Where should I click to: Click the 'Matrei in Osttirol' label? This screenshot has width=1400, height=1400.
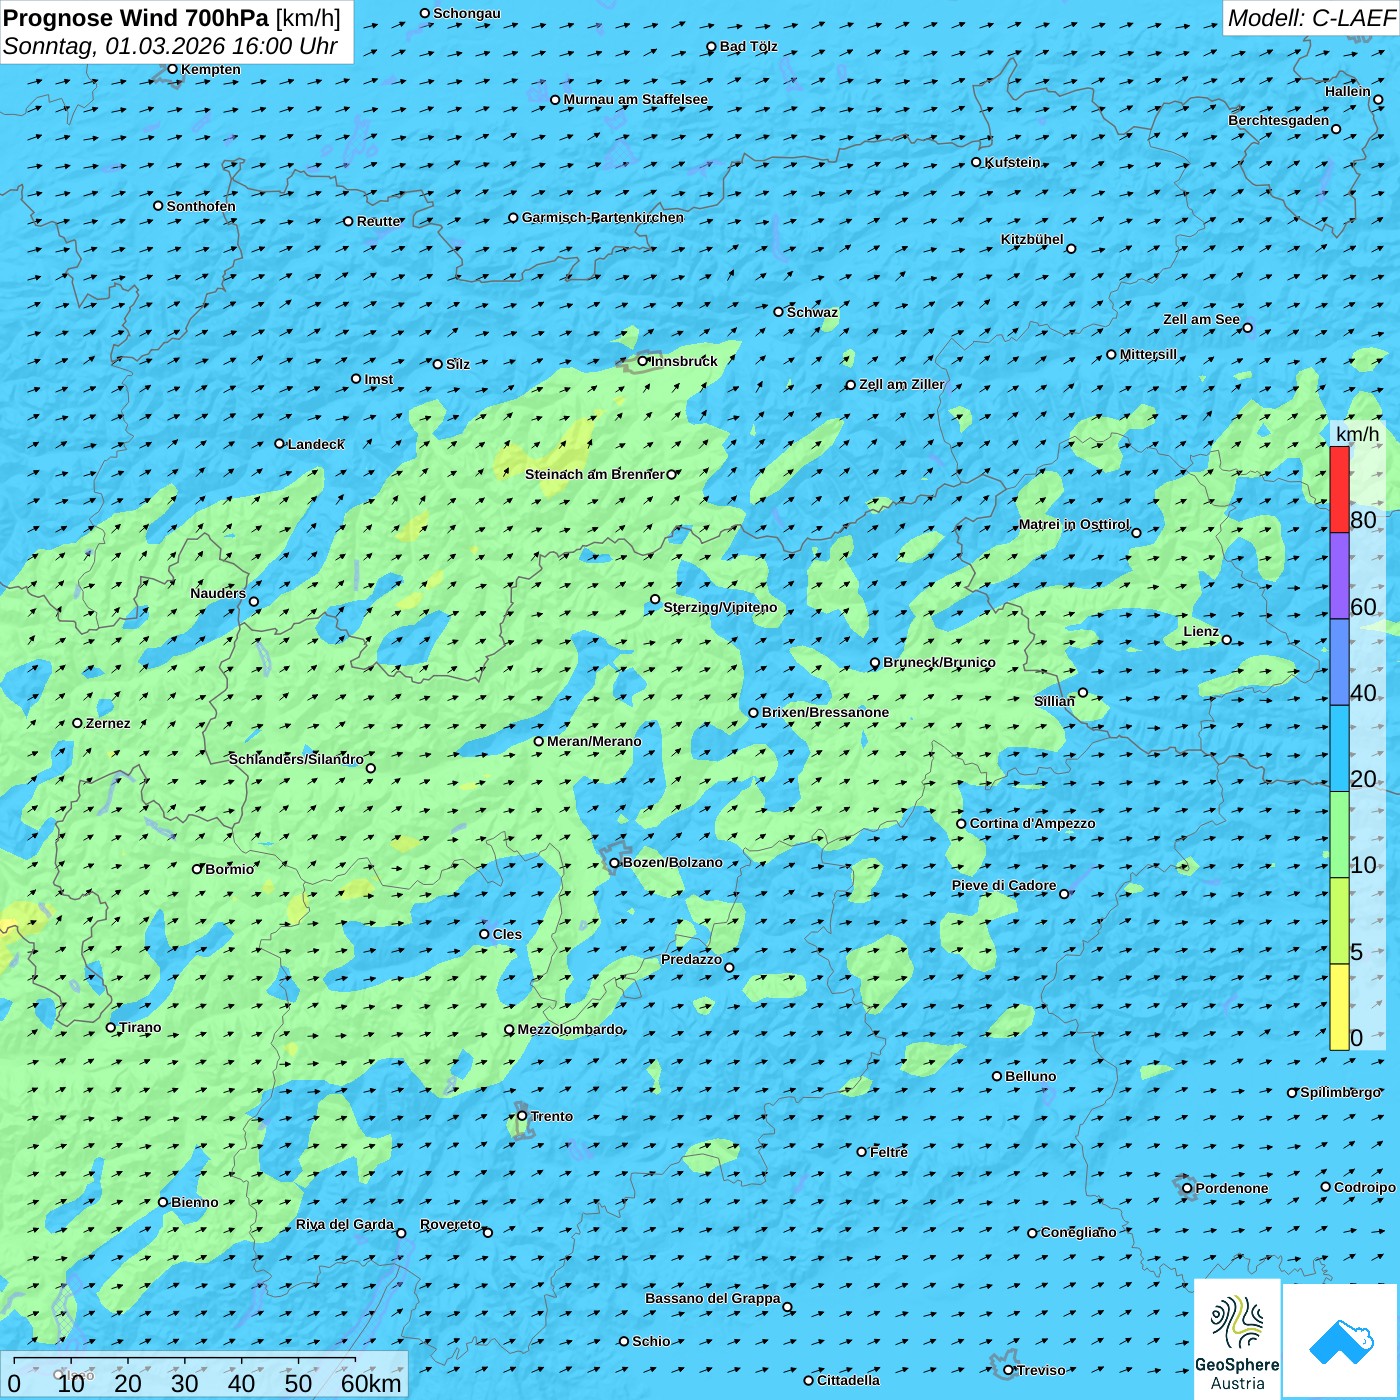[x=1074, y=524]
